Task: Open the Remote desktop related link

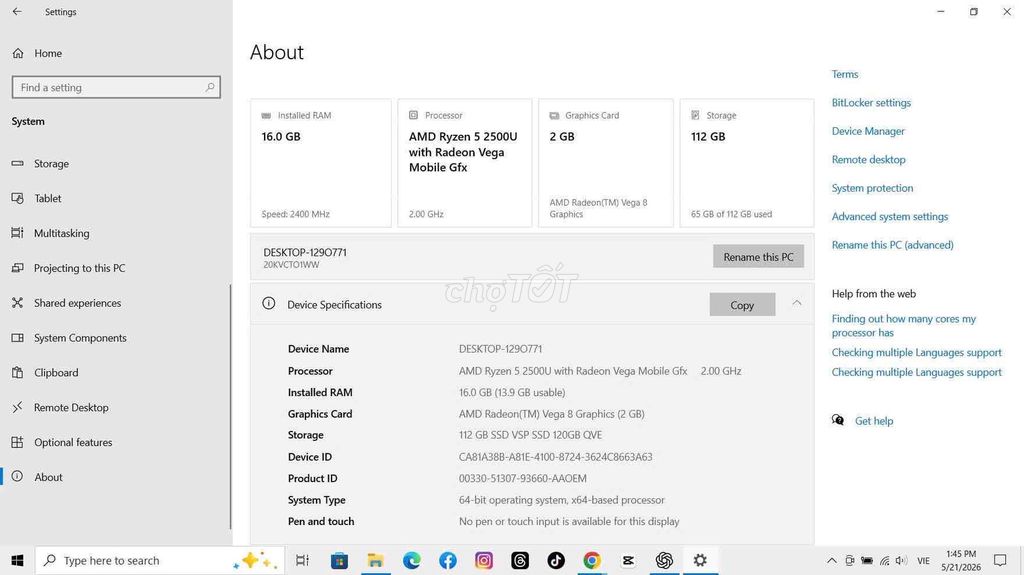Action: click(x=868, y=159)
